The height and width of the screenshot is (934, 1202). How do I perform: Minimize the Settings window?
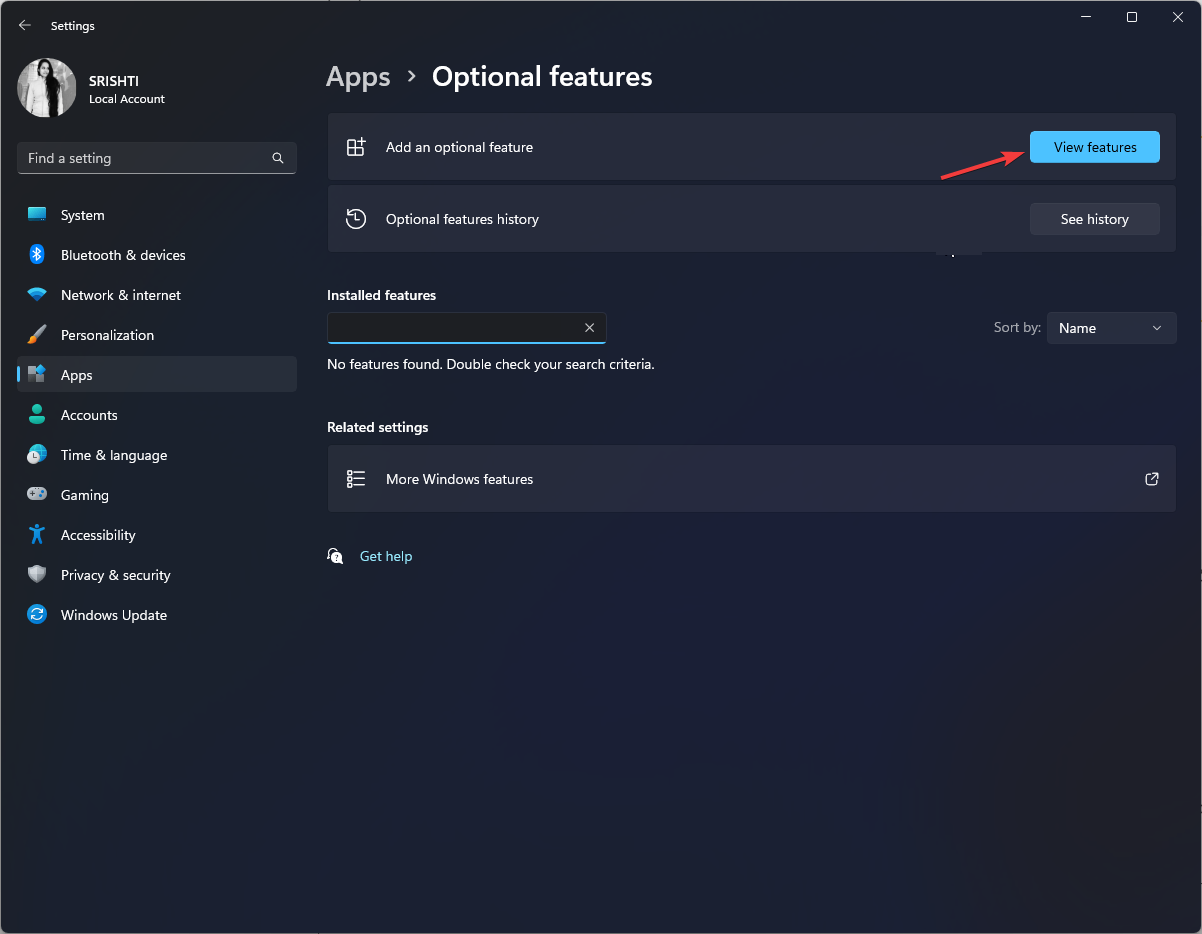point(1085,17)
